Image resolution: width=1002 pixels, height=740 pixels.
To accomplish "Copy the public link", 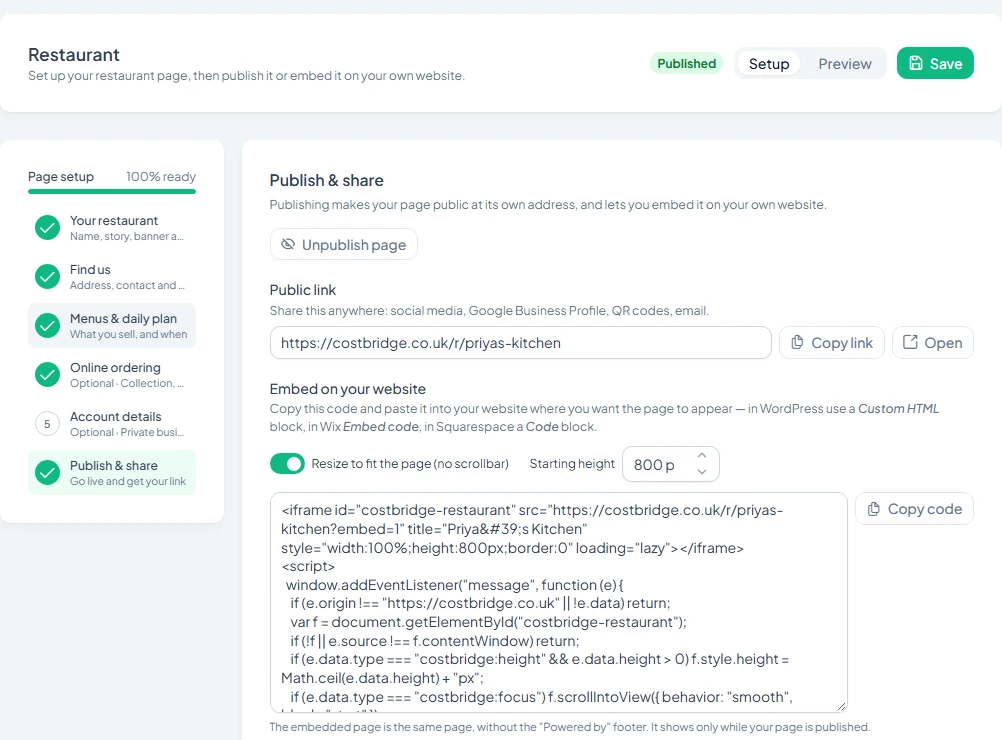I will coord(832,343).
